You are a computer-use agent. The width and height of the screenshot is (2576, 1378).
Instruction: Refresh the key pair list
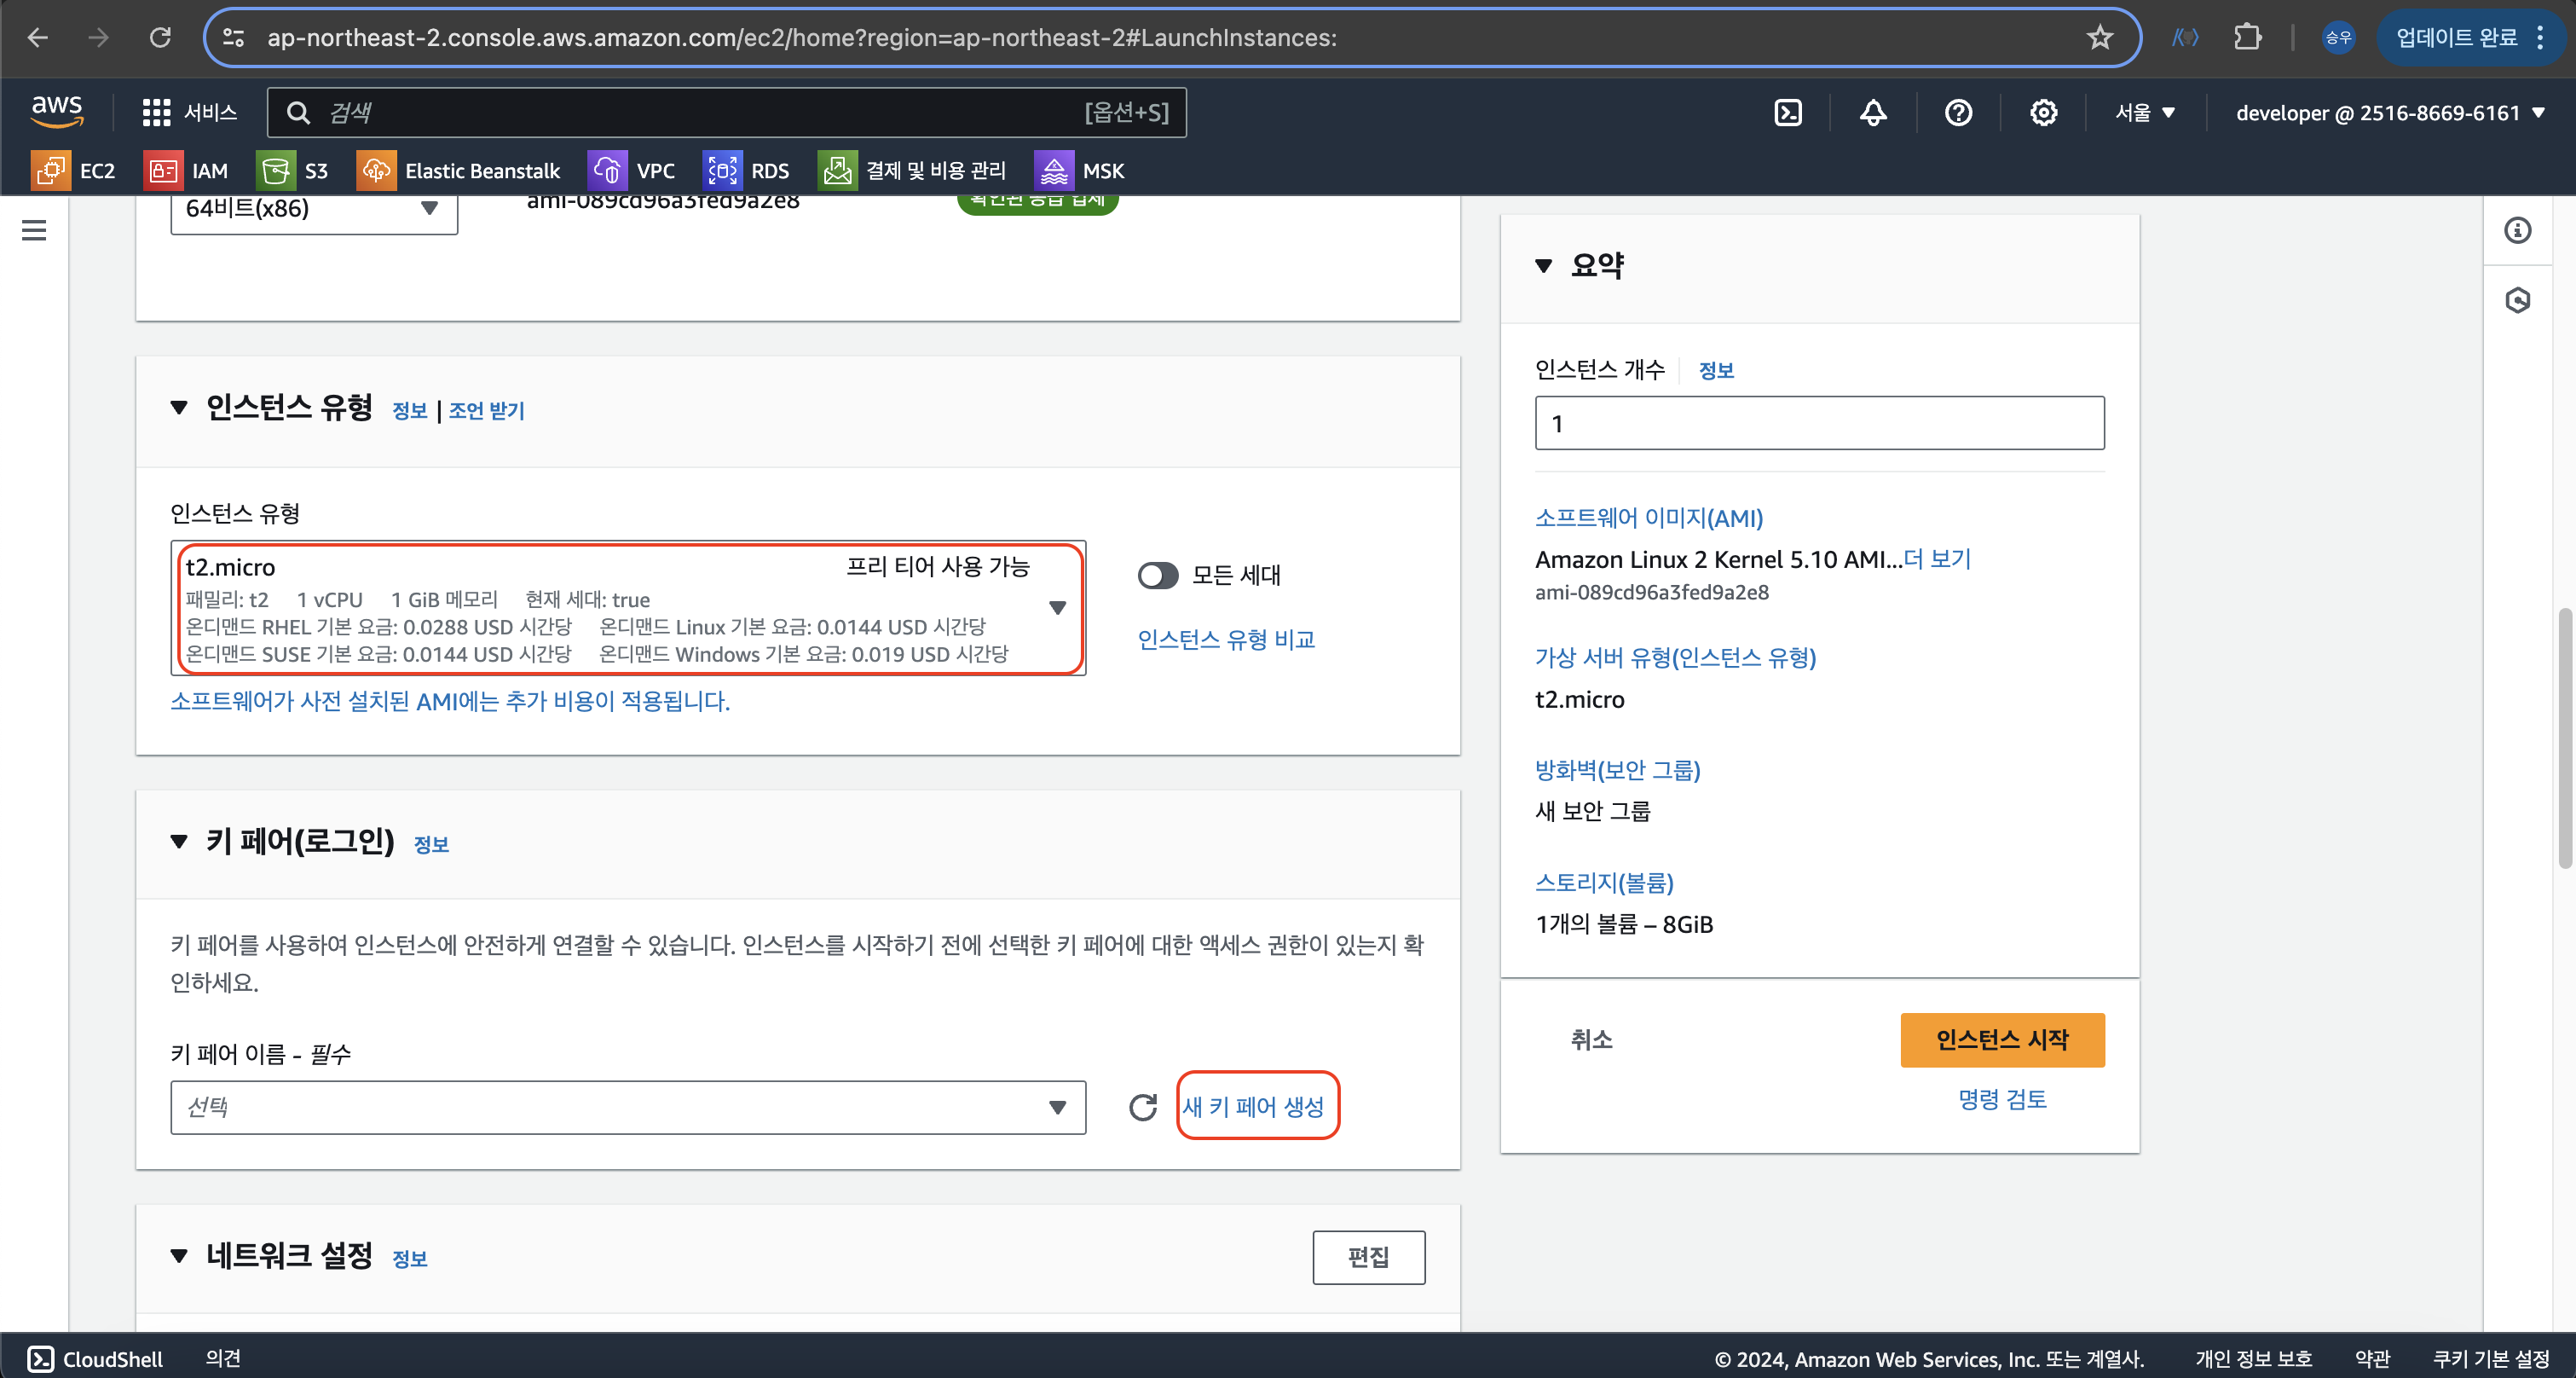[x=1143, y=1107]
